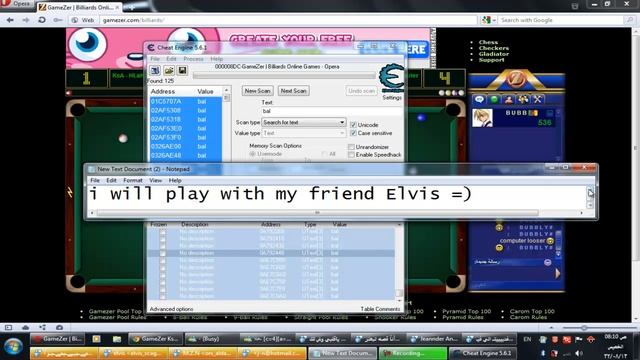Select address 01C6707A in results list
The height and width of the screenshot is (360, 640).
click(186, 101)
